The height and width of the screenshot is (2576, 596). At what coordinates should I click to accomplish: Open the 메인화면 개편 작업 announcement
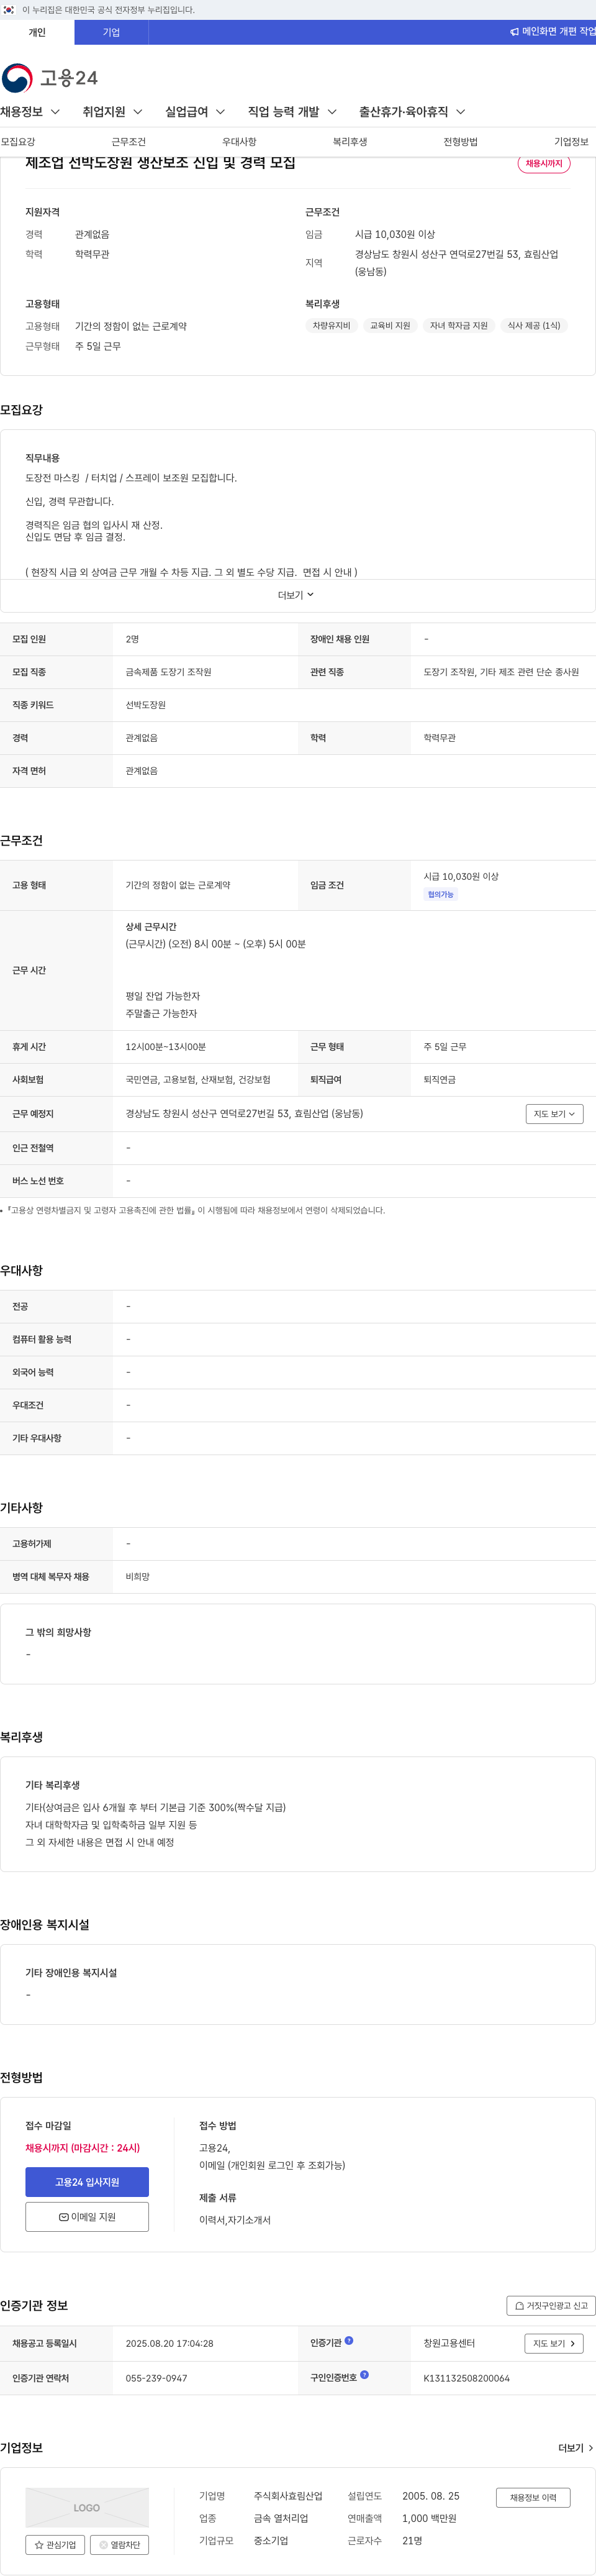[552, 32]
